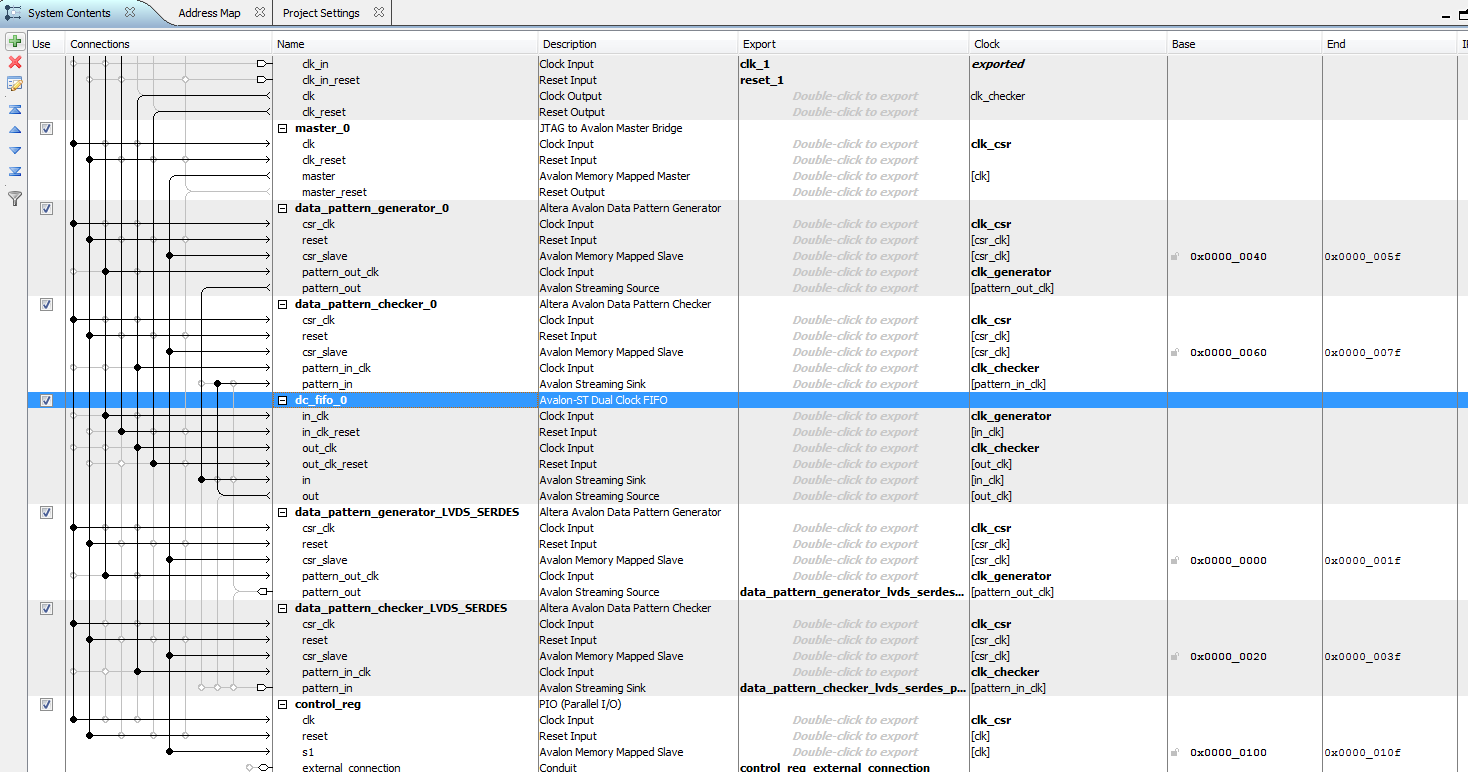Collapse the dc_fifo_0 component node
The height and width of the screenshot is (772, 1468).
[282, 401]
